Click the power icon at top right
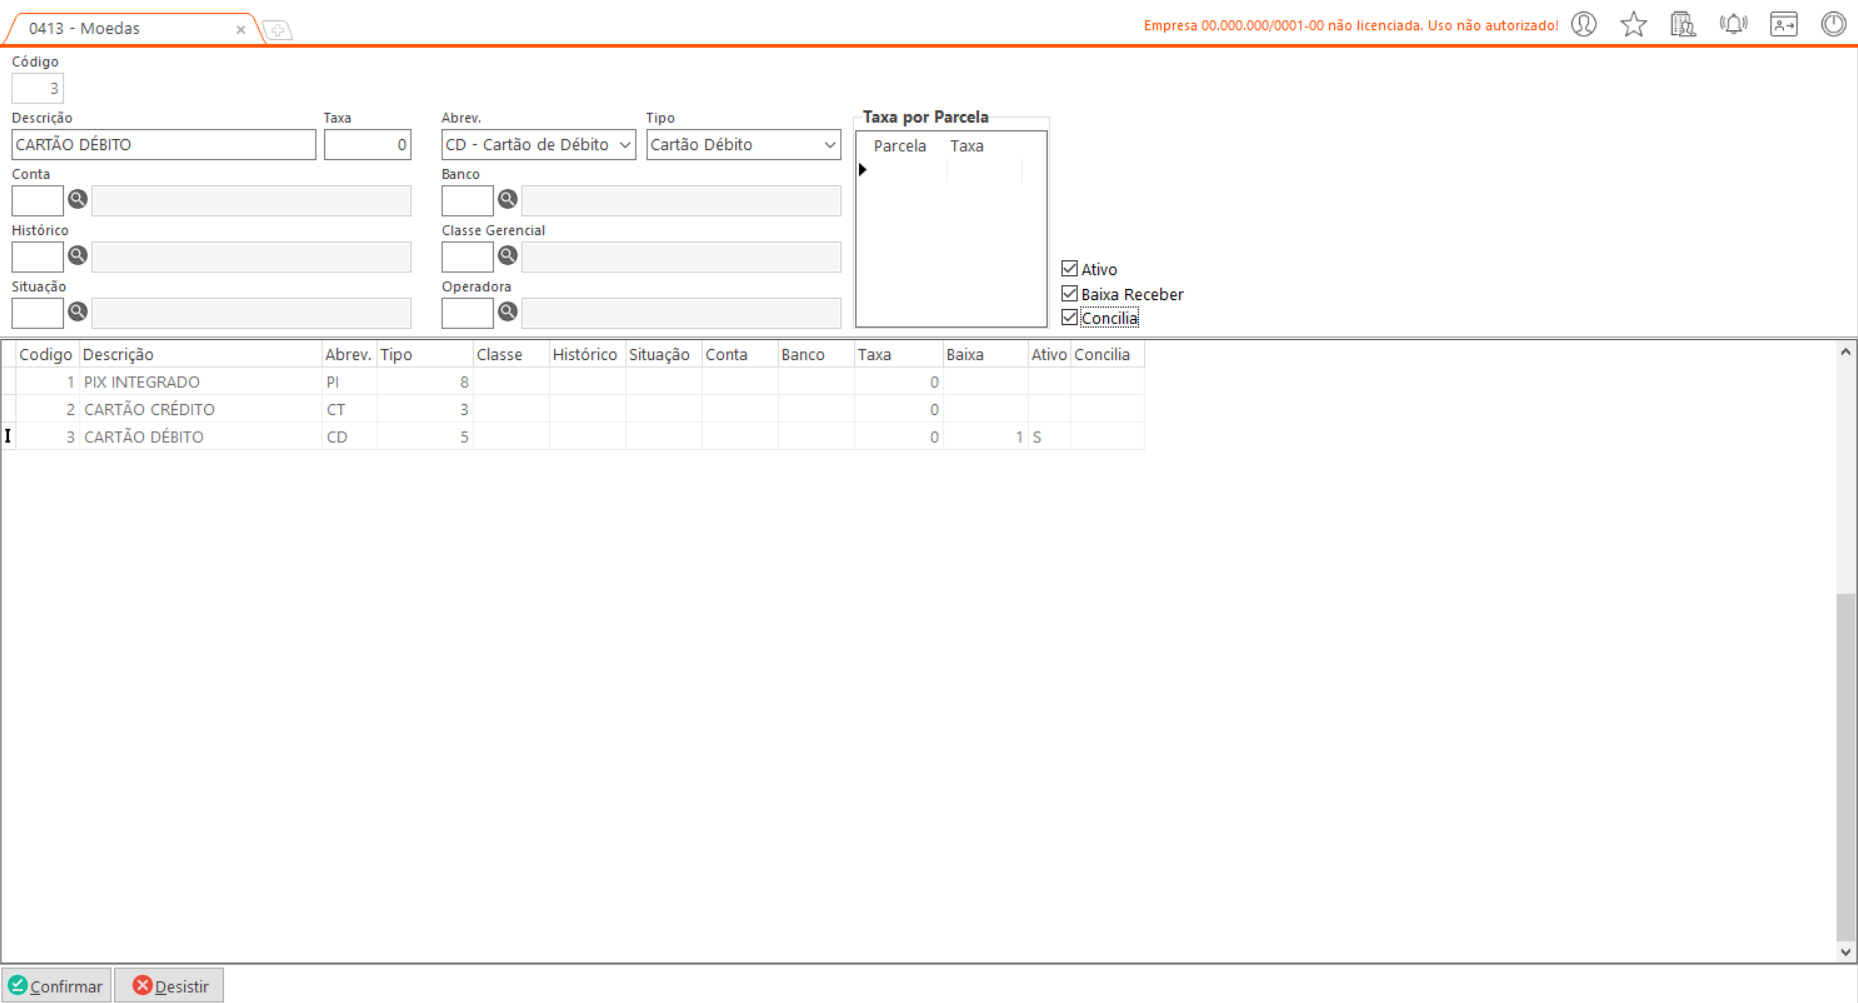1858x1003 pixels. 1833,24
